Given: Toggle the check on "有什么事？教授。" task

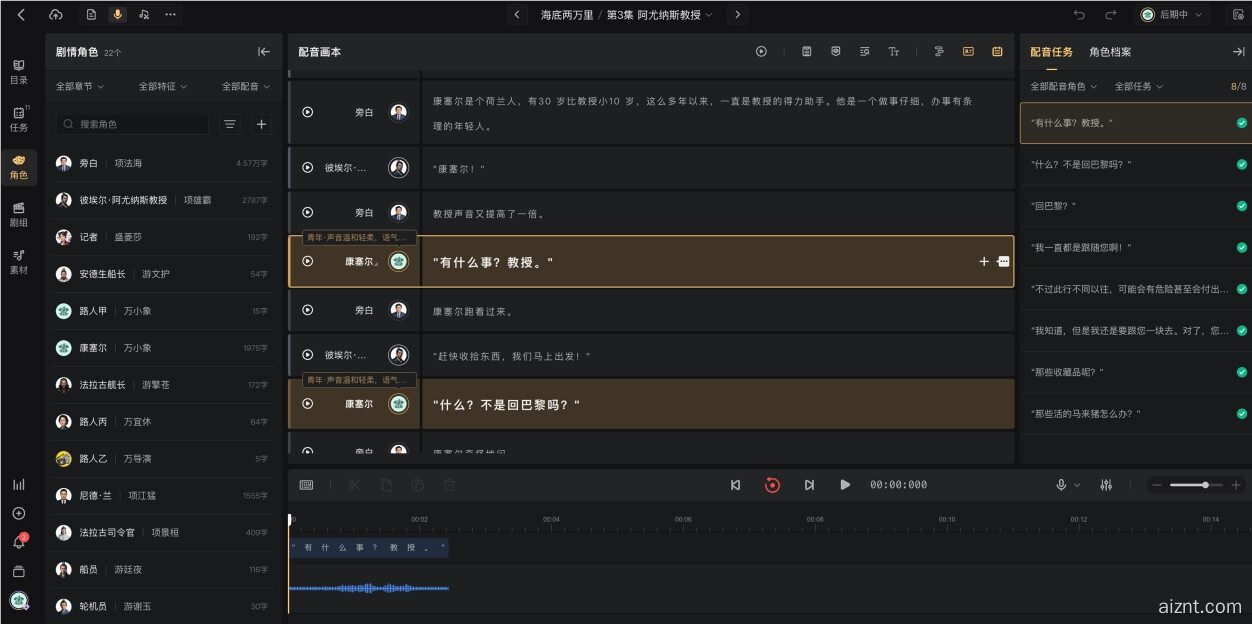Looking at the screenshot, I should [1241, 123].
